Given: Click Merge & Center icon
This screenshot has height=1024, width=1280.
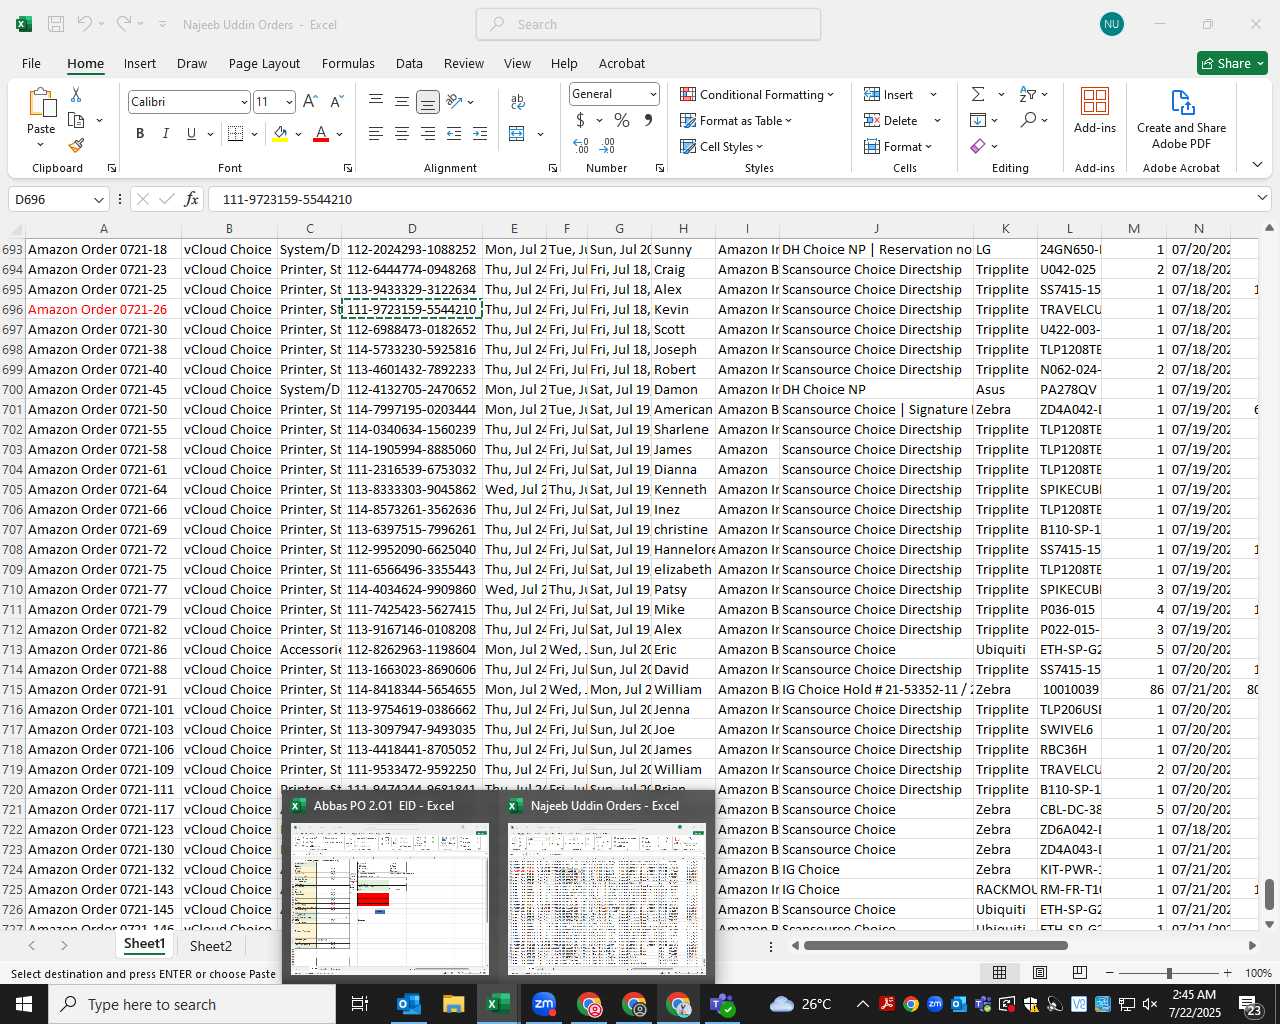Looking at the screenshot, I should point(517,133).
